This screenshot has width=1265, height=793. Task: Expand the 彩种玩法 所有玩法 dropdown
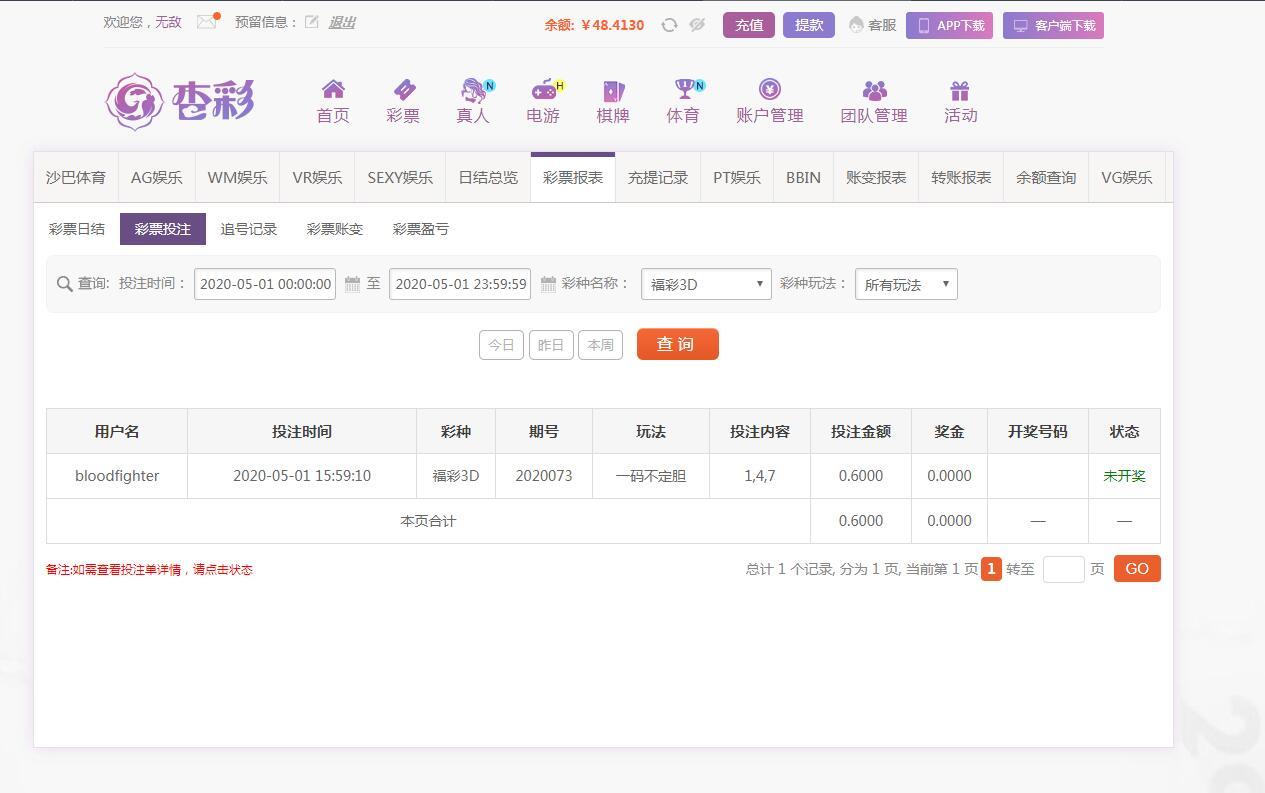(906, 284)
